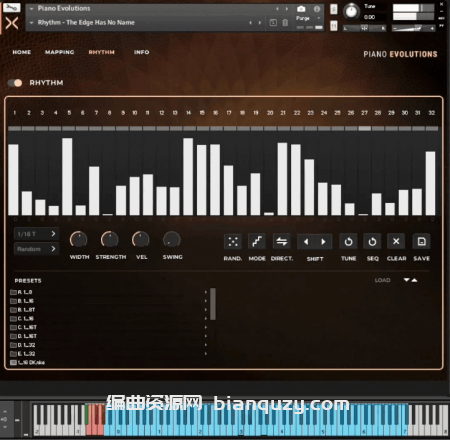Viewport: 450px width, 440px height.
Task: Toggle the Mute button in the header
Action: click(334, 26)
